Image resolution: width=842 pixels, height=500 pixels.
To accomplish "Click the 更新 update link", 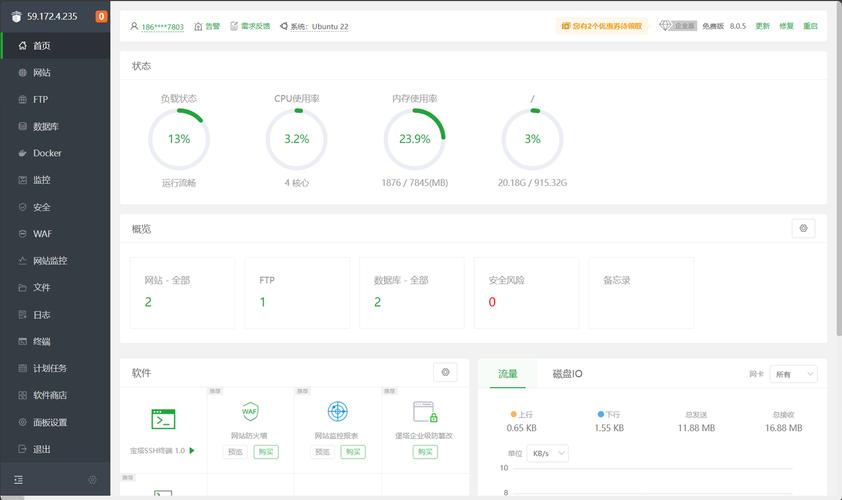I will (x=763, y=26).
